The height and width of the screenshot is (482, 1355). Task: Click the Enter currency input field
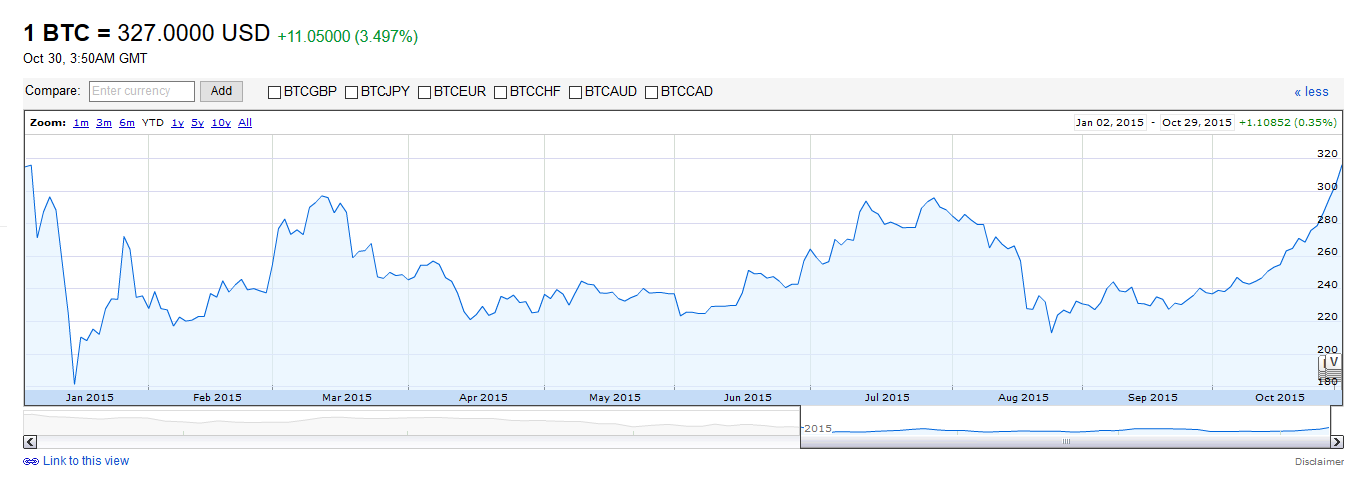click(142, 91)
